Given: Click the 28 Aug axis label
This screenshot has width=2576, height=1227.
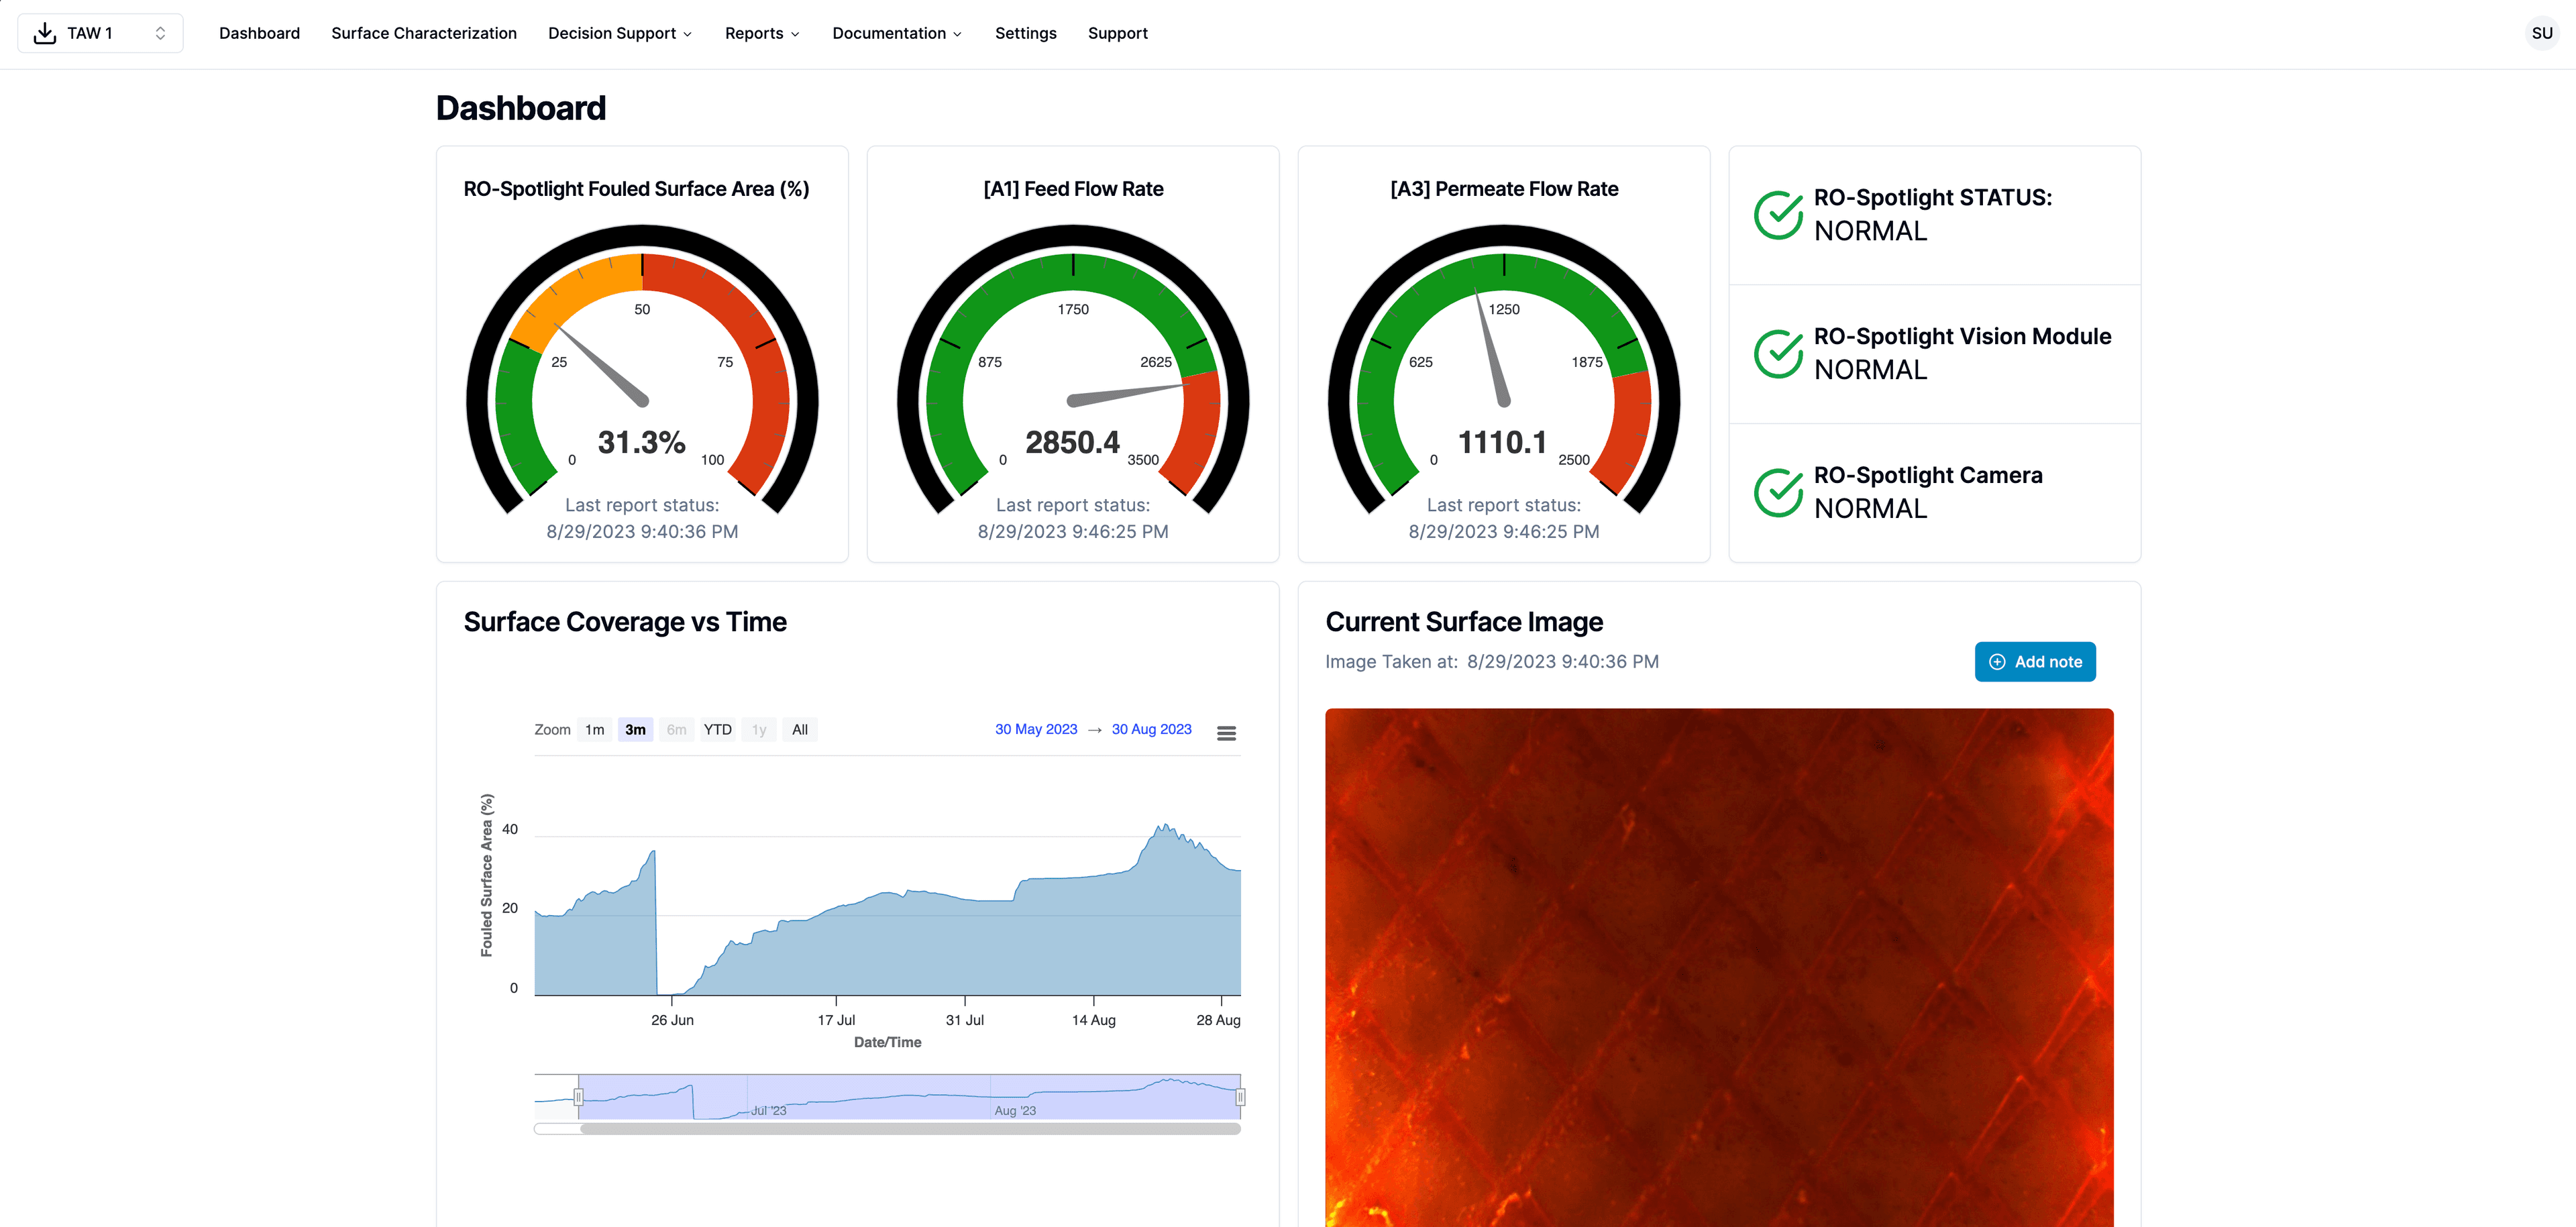Looking at the screenshot, I should 1218,1020.
